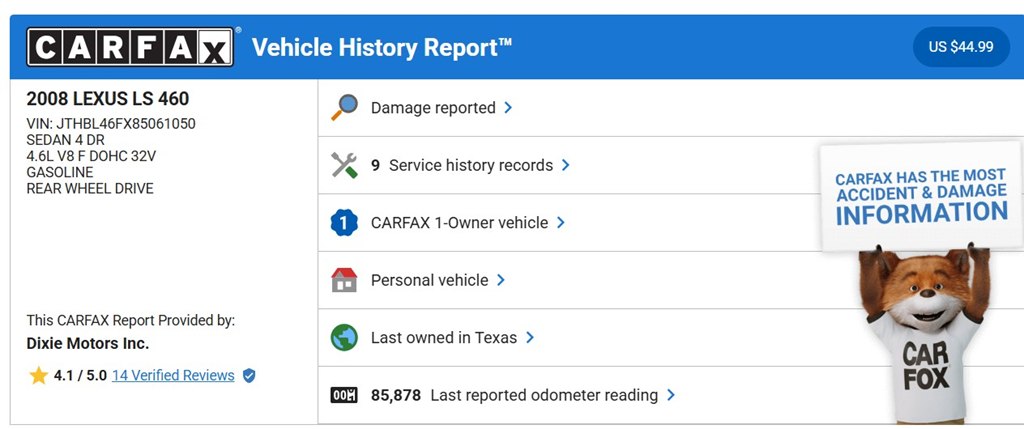The image size is (1024, 429).
Task: Click the 9 service records count
Action: (x=376, y=165)
